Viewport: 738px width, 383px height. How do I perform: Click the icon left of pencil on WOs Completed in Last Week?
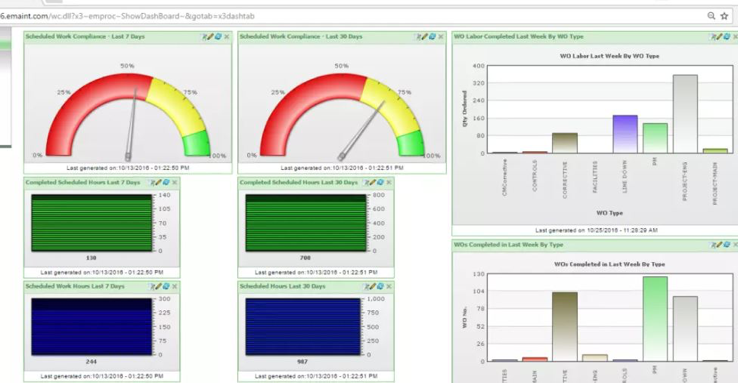click(713, 245)
